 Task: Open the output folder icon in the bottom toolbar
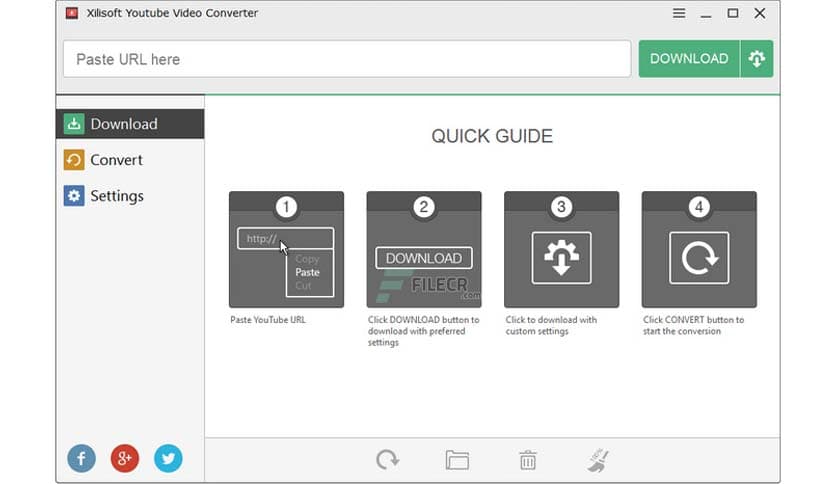click(457, 460)
